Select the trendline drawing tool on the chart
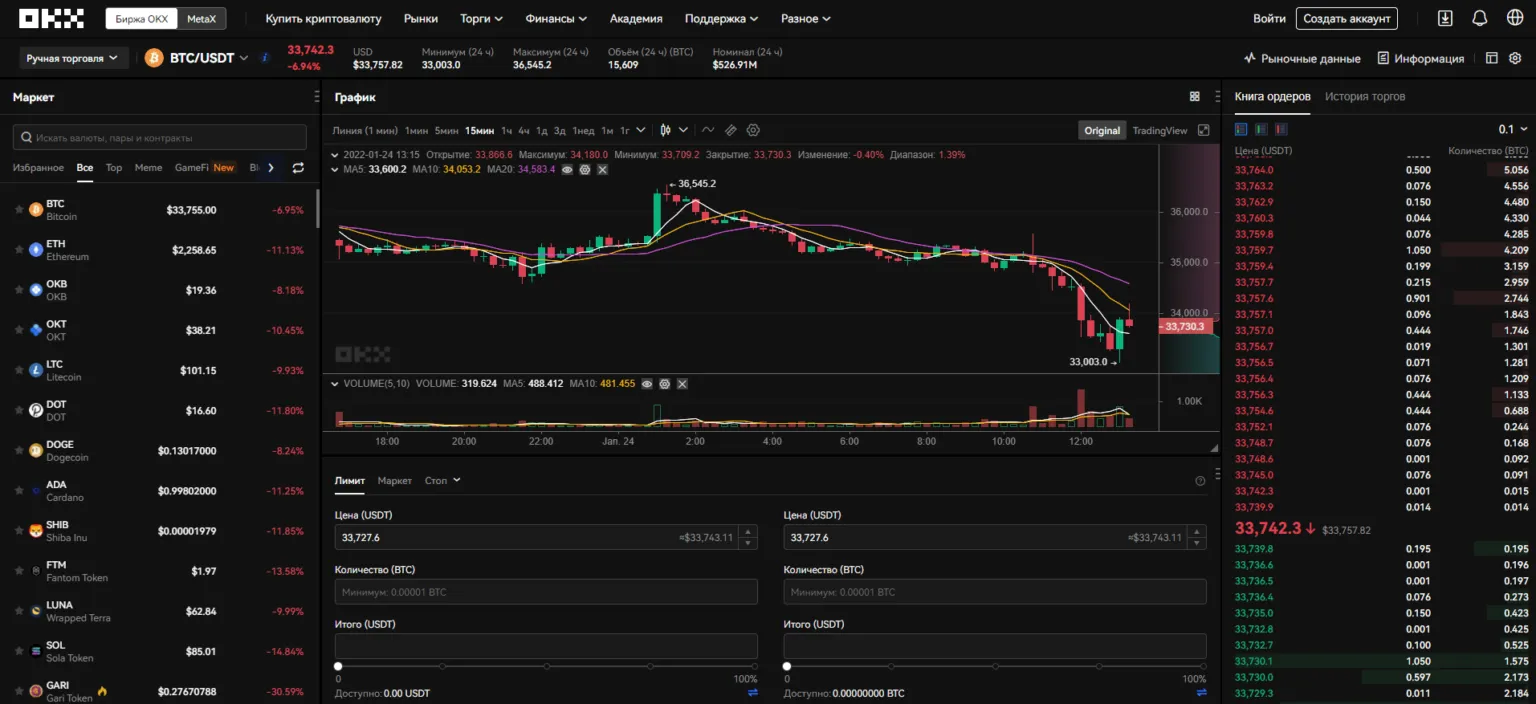Image resolution: width=1536 pixels, height=704 pixels. (710, 130)
